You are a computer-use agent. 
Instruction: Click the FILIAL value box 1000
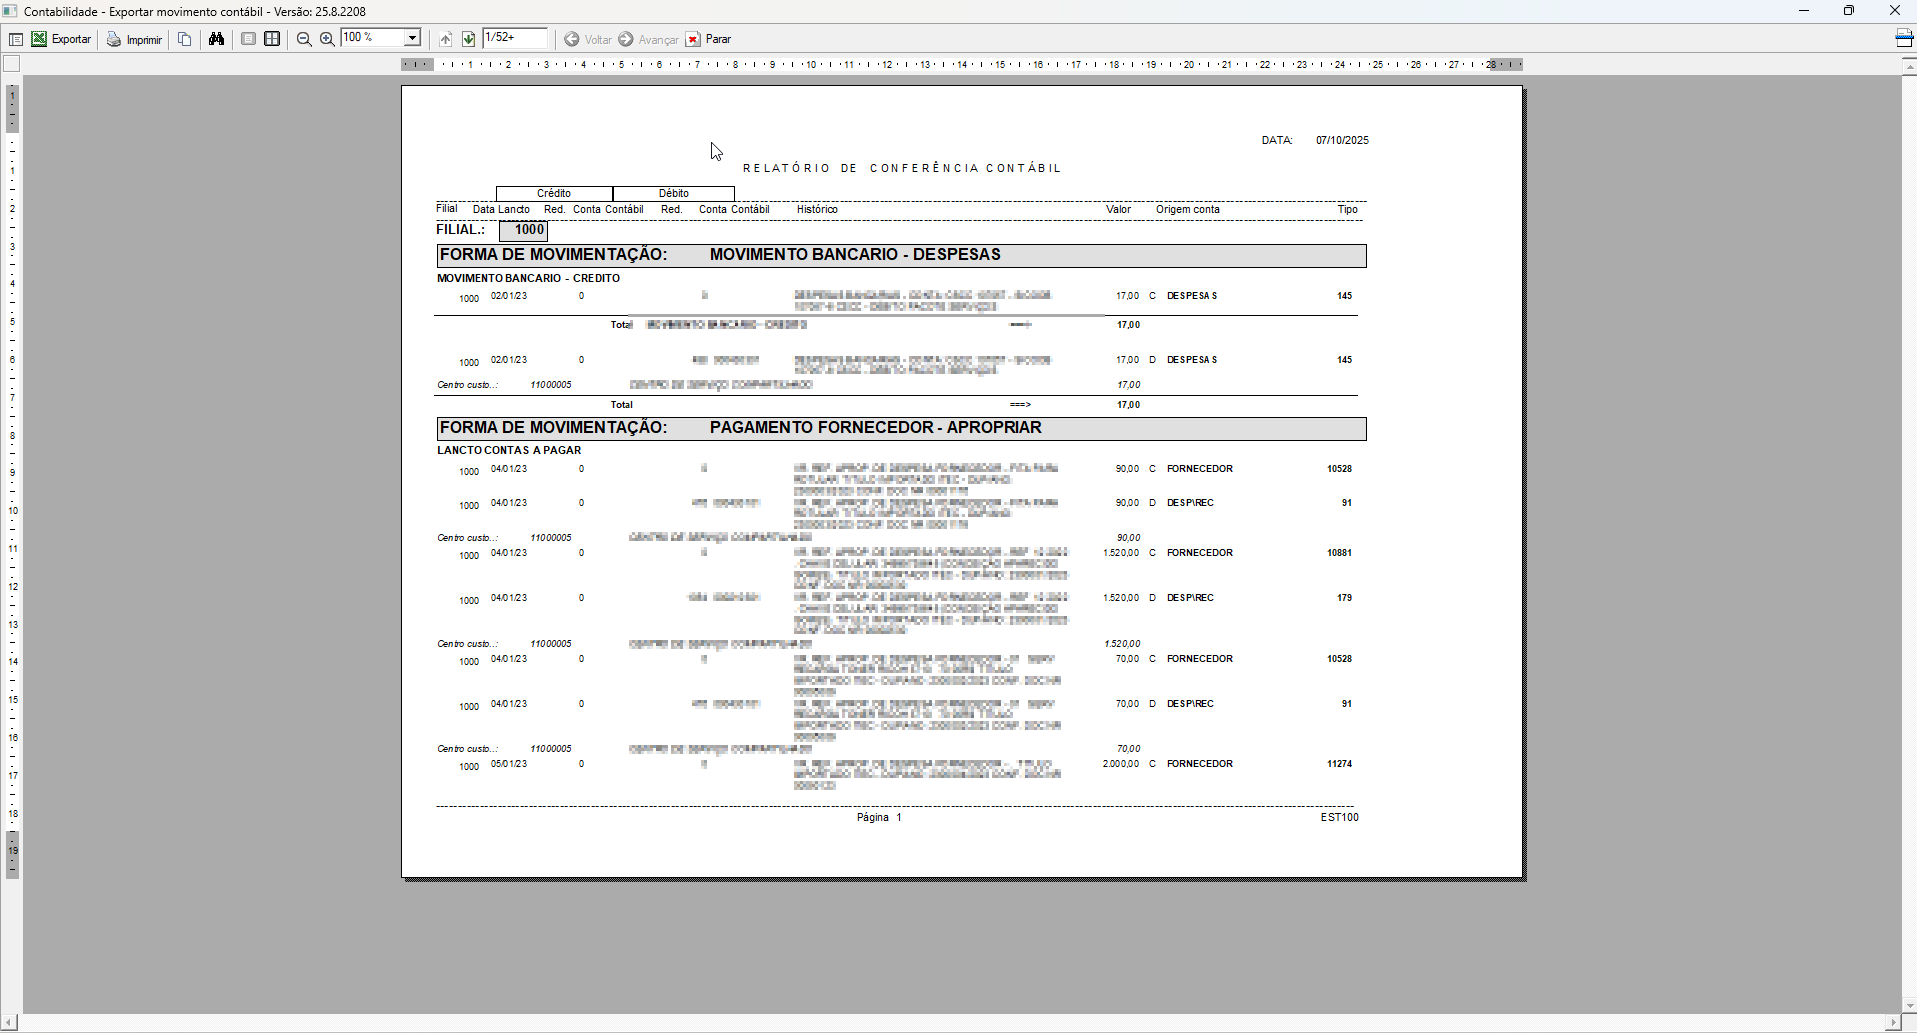tap(524, 230)
